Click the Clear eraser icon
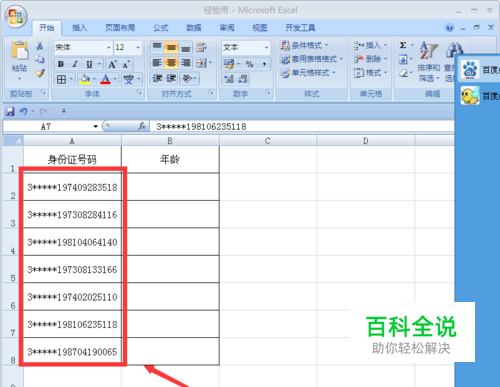500x387 pixels. click(x=403, y=73)
